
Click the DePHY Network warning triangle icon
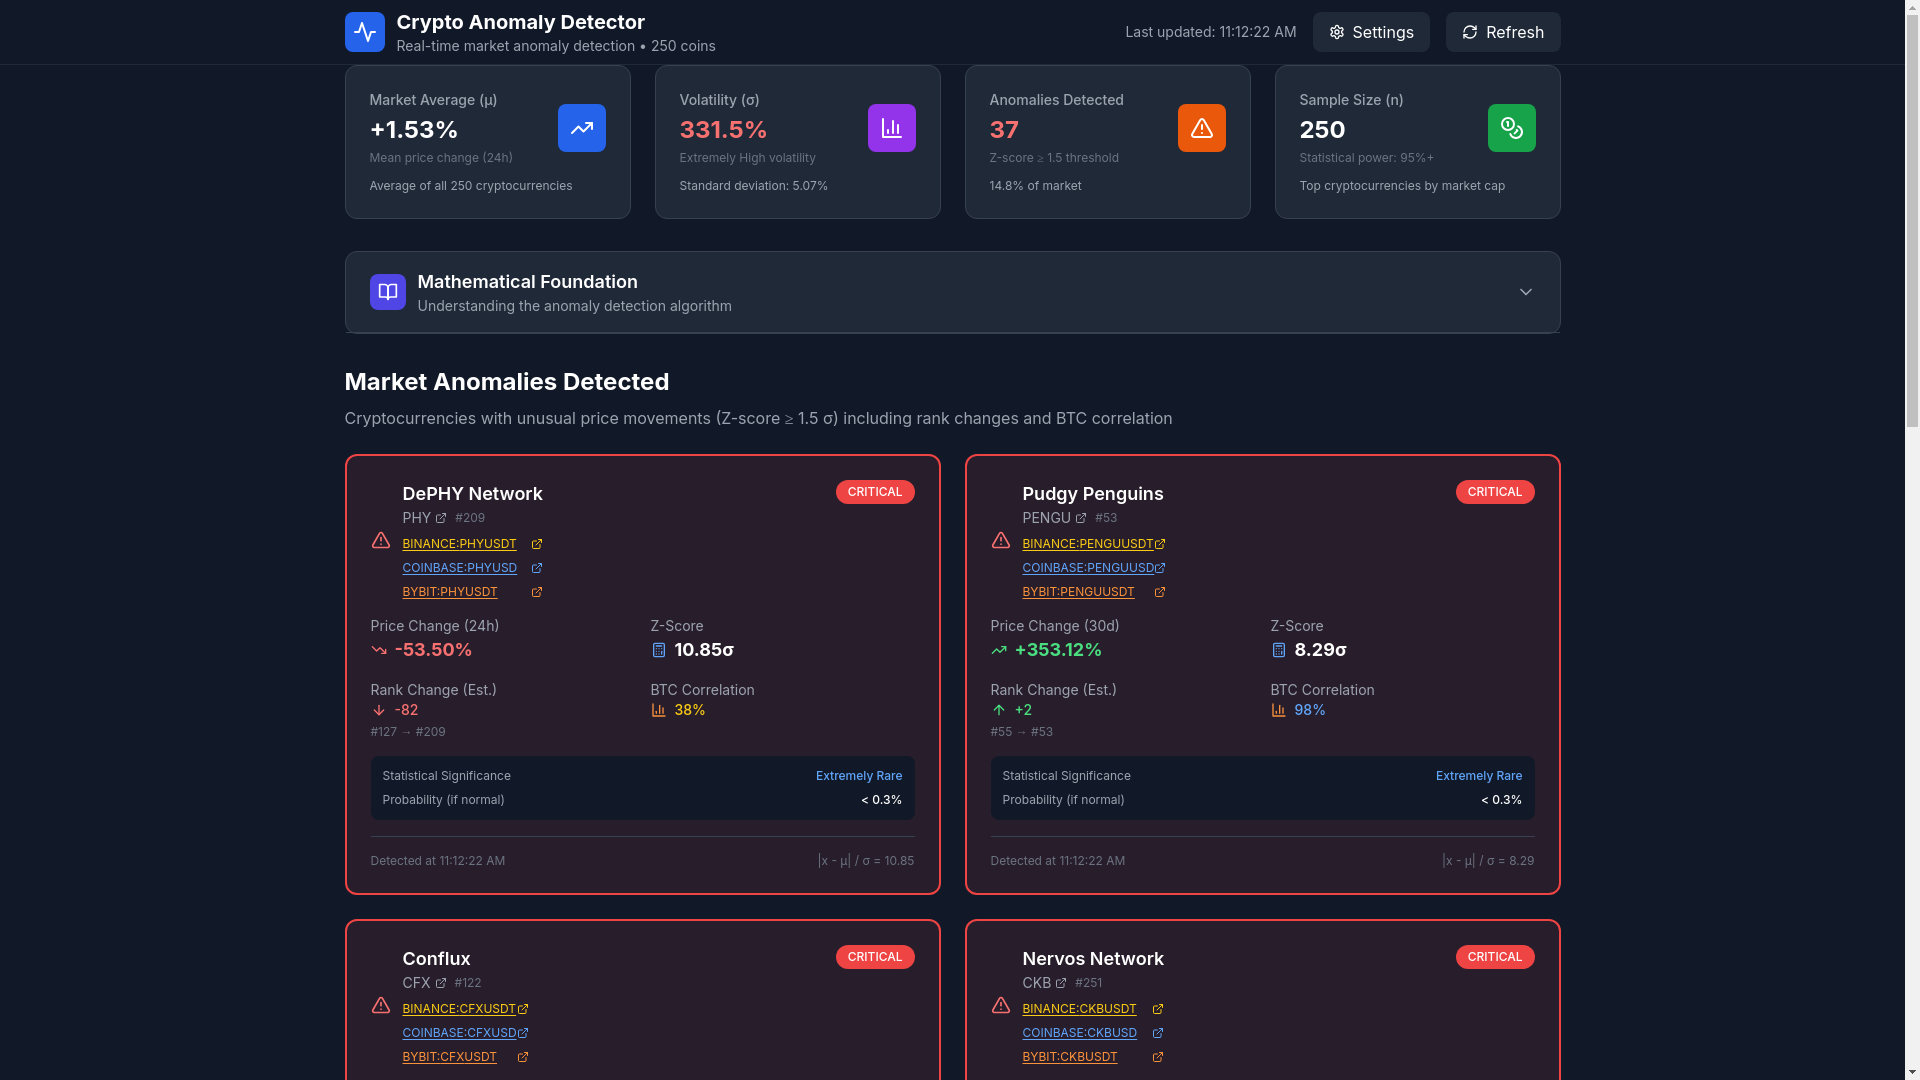(x=380, y=540)
